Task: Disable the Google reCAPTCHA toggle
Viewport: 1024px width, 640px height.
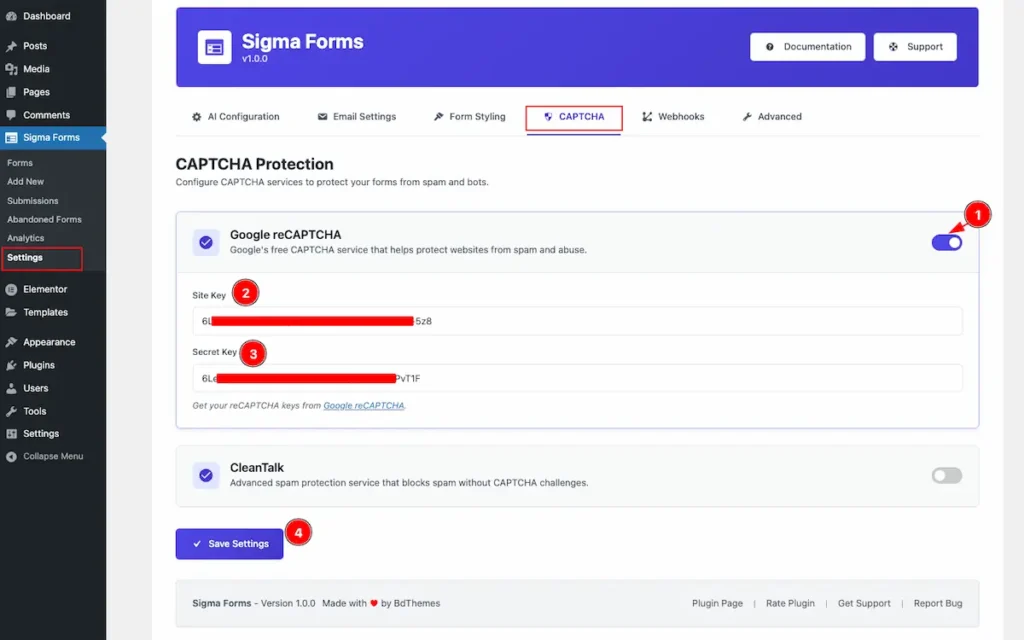Action: click(946, 243)
